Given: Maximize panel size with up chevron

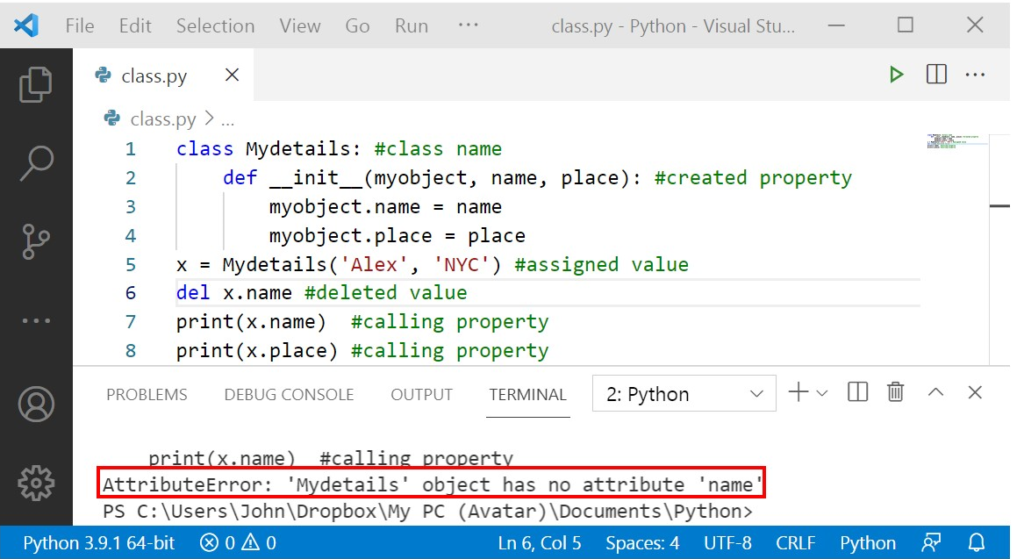Looking at the screenshot, I should coord(936,392).
